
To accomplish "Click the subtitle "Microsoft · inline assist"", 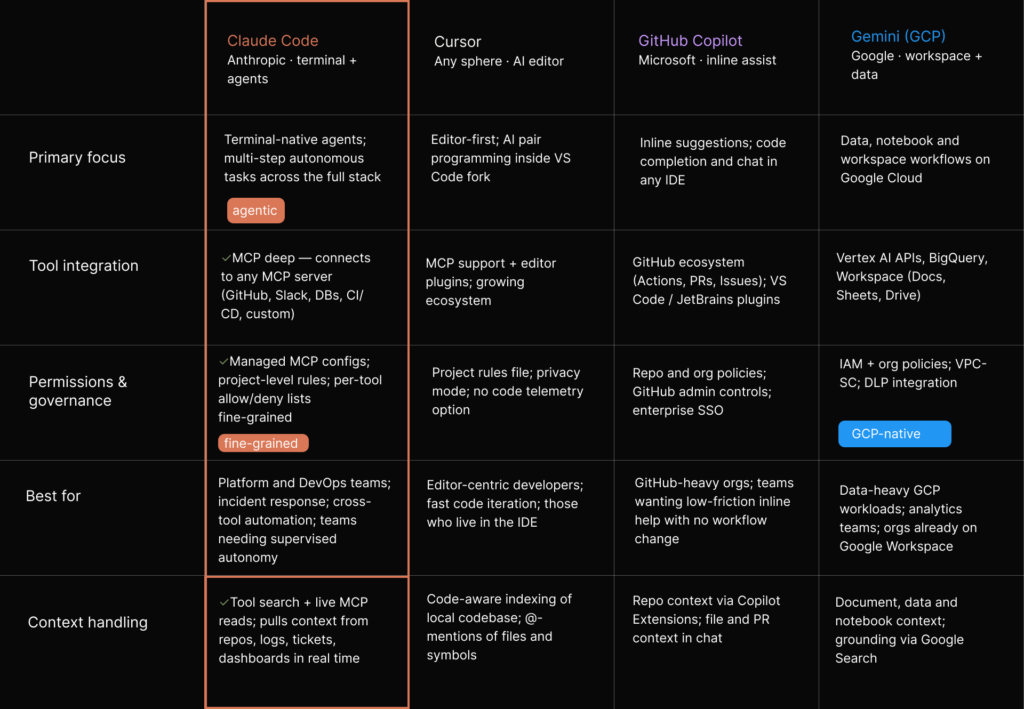I will [707, 60].
